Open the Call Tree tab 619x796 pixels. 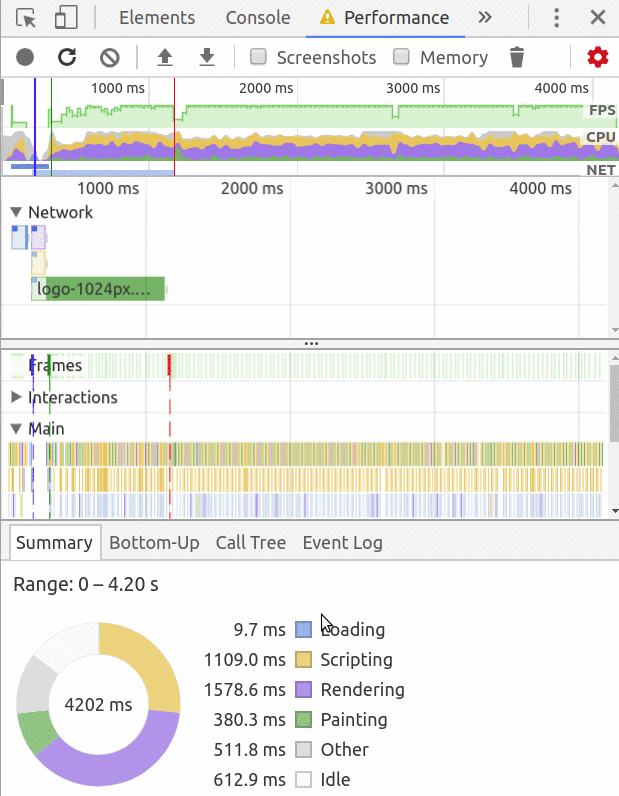coord(251,543)
